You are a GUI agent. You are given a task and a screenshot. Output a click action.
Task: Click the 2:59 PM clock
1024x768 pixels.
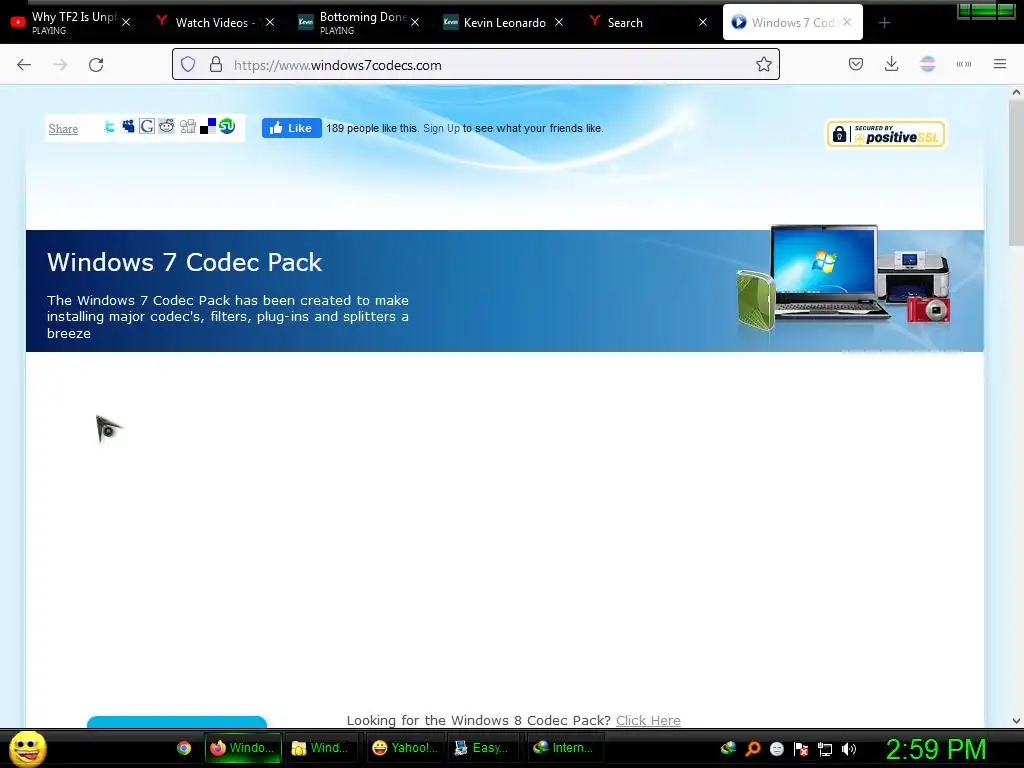[x=935, y=749]
